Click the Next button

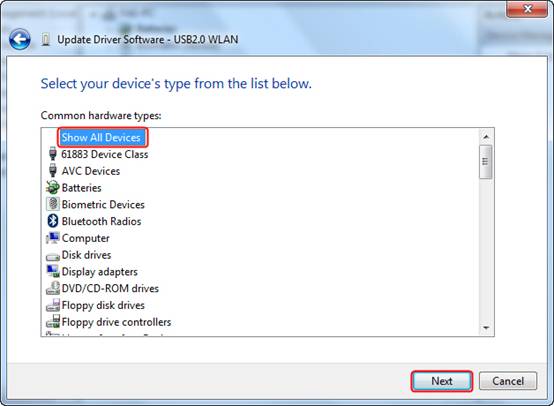[442, 381]
